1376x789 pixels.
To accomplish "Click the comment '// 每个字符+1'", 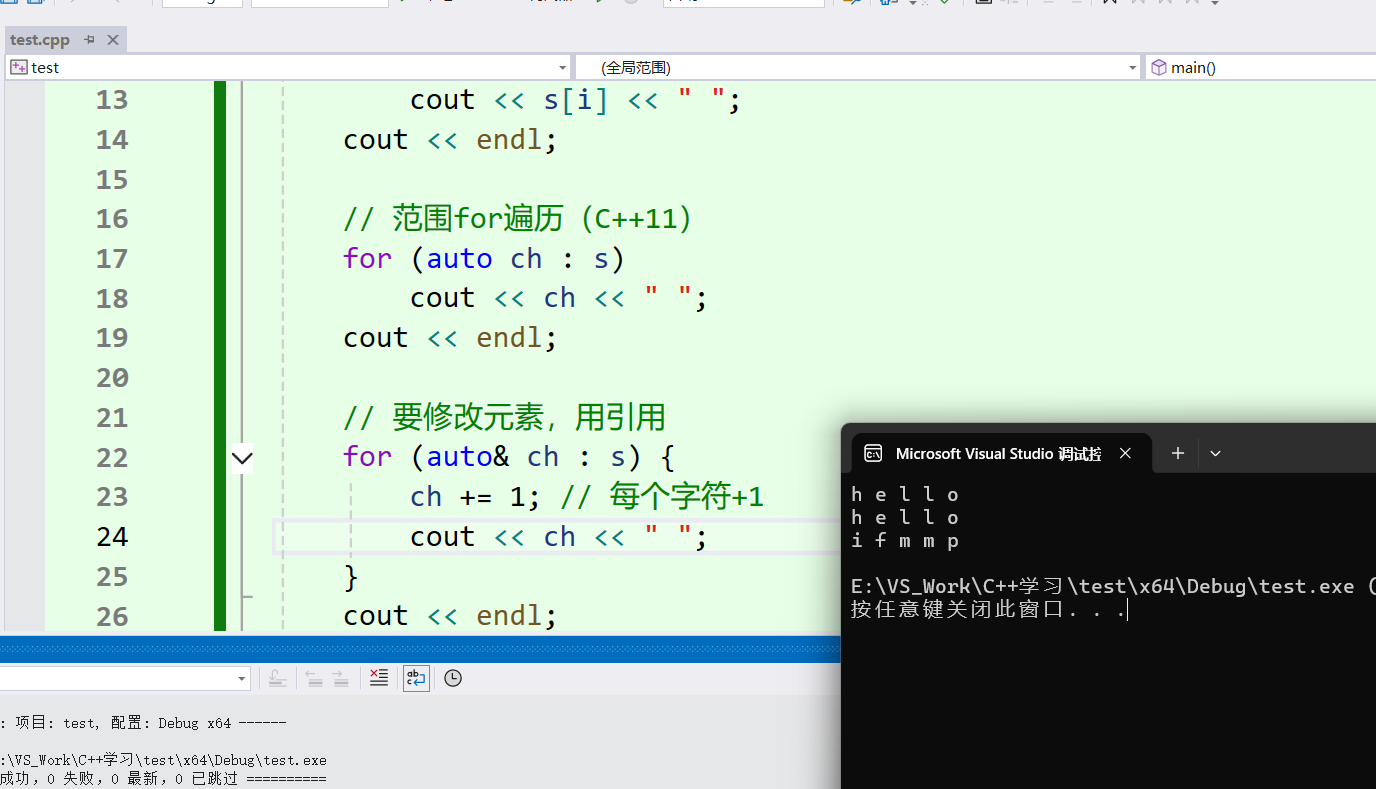I will [662, 496].
